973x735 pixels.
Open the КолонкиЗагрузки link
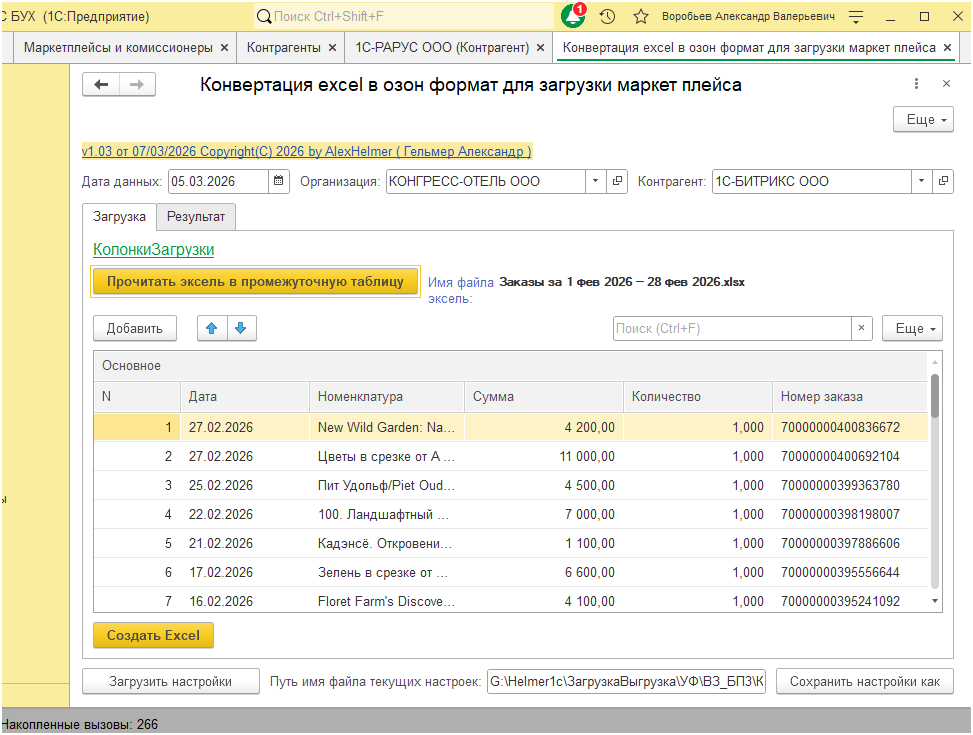[153, 250]
